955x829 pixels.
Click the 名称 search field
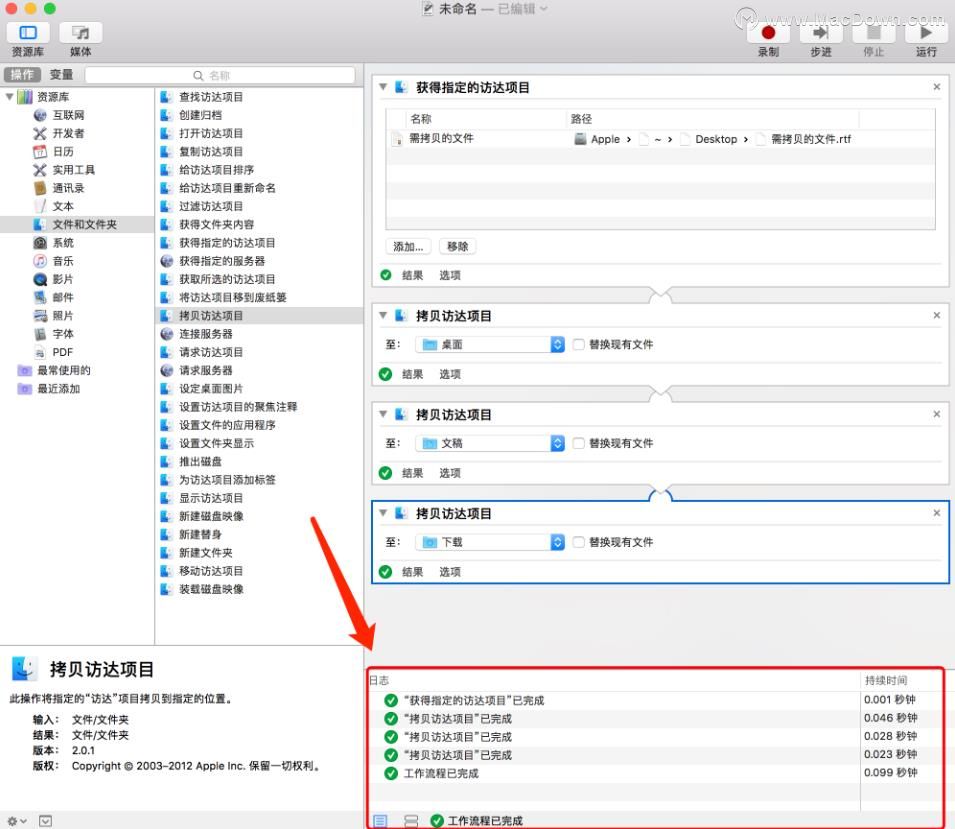click(220, 75)
